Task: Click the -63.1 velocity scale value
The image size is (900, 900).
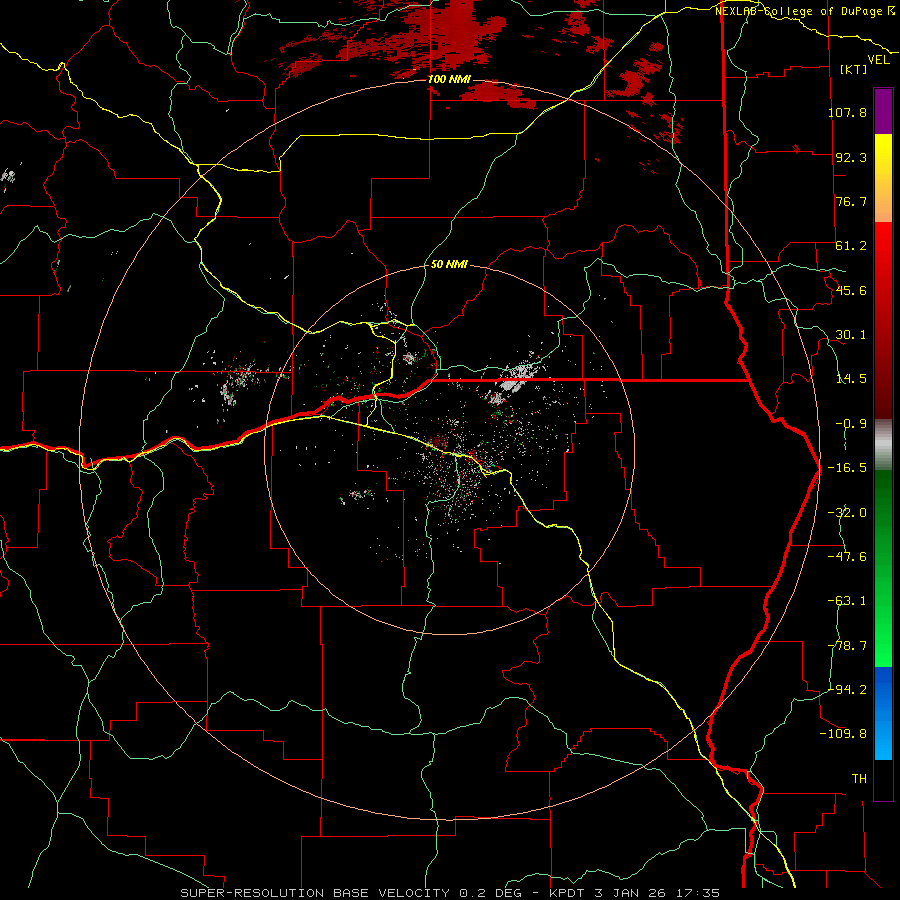Action: tap(847, 601)
